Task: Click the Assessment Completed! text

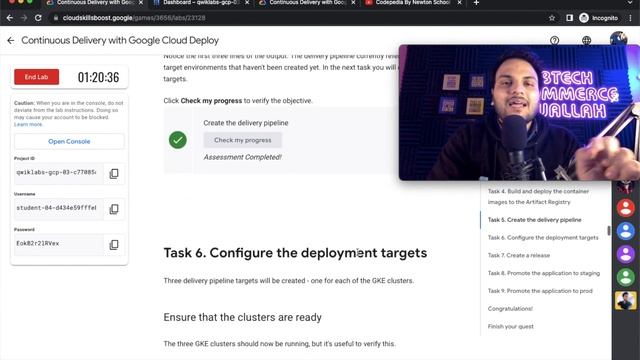Action: [242, 157]
